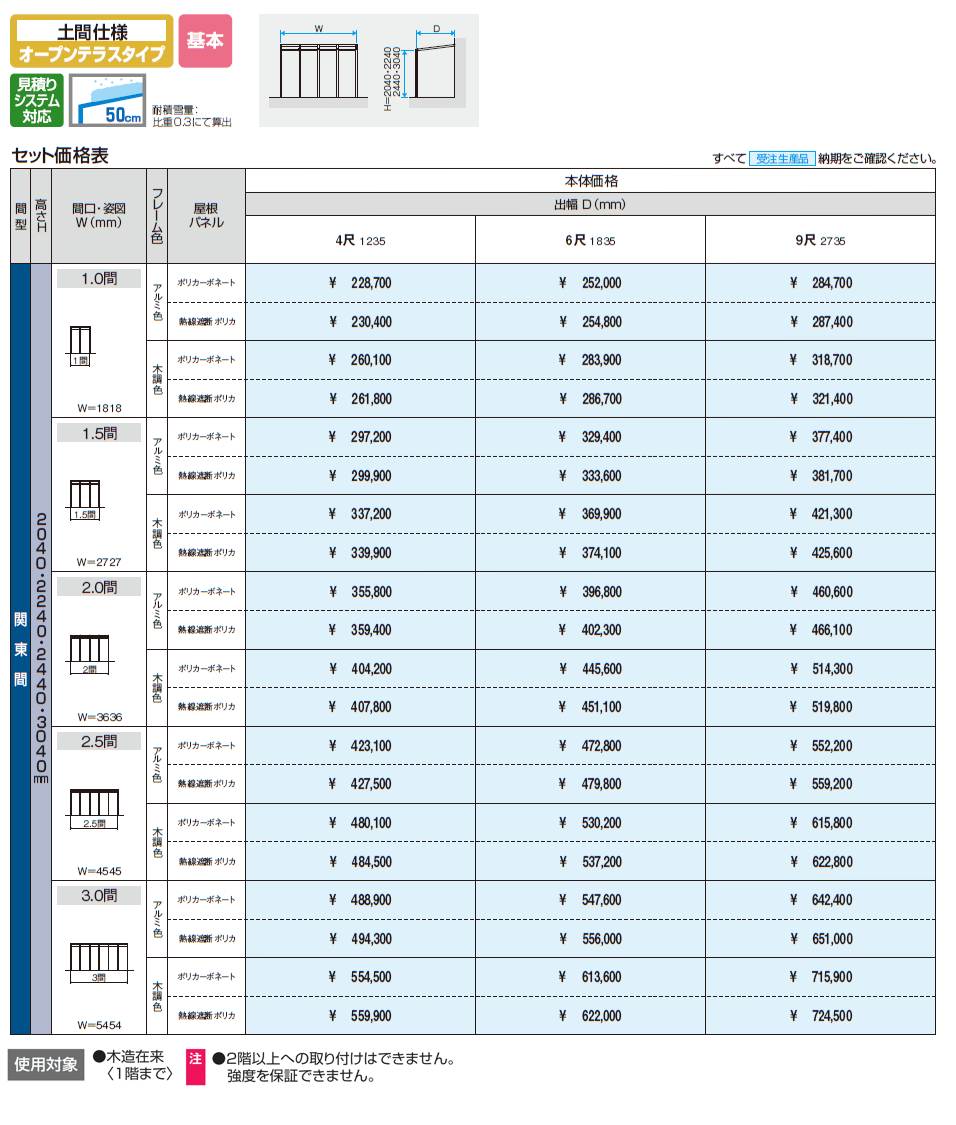Select the 1.5間 frame diagram icon
956x1125 pixels.
tap(85, 500)
